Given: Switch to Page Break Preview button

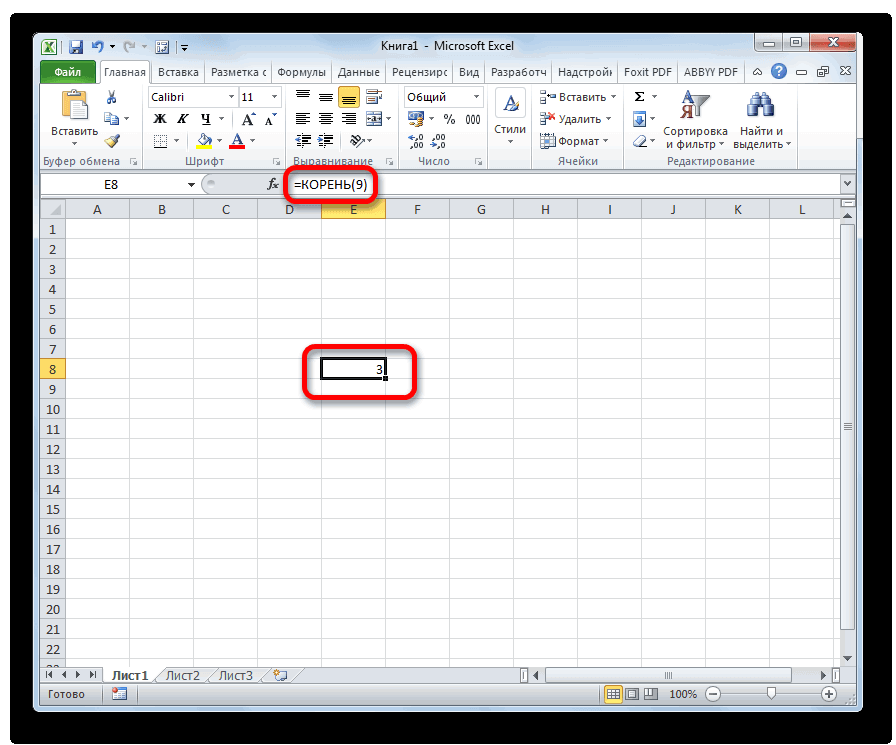Looking at the screenshot, I should click(651, 694).
